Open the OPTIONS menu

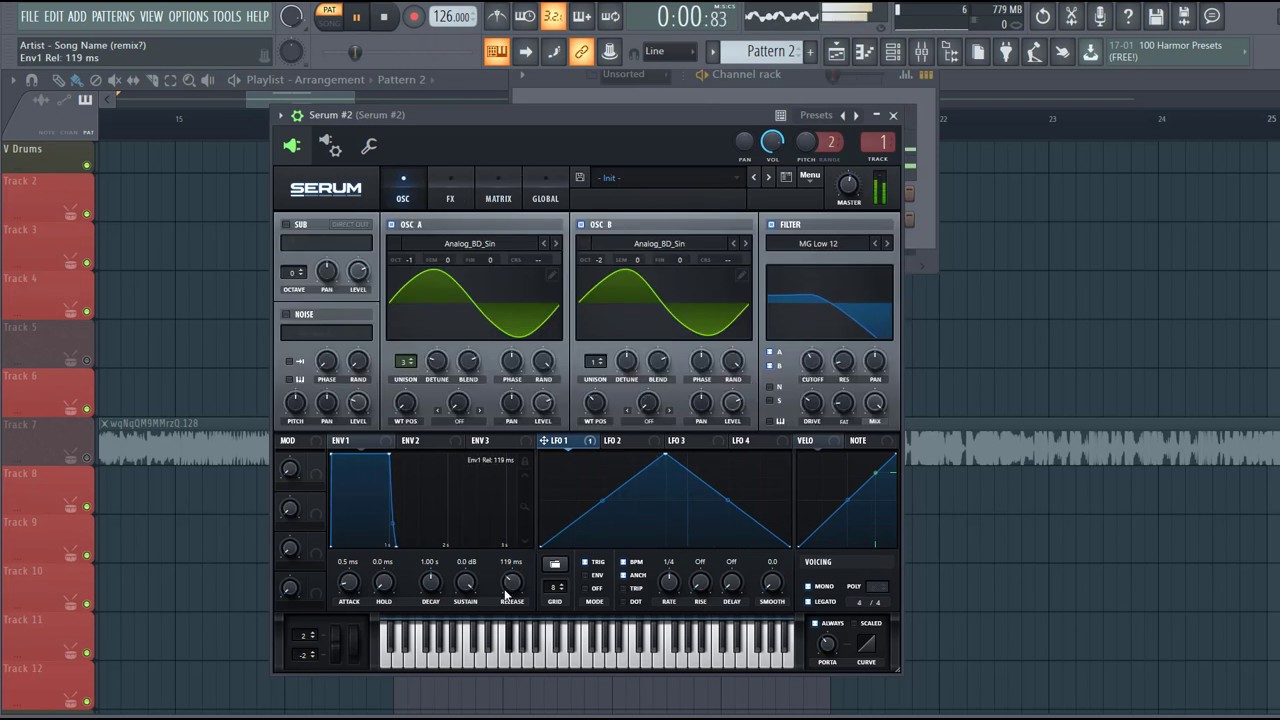click(188, 16)
